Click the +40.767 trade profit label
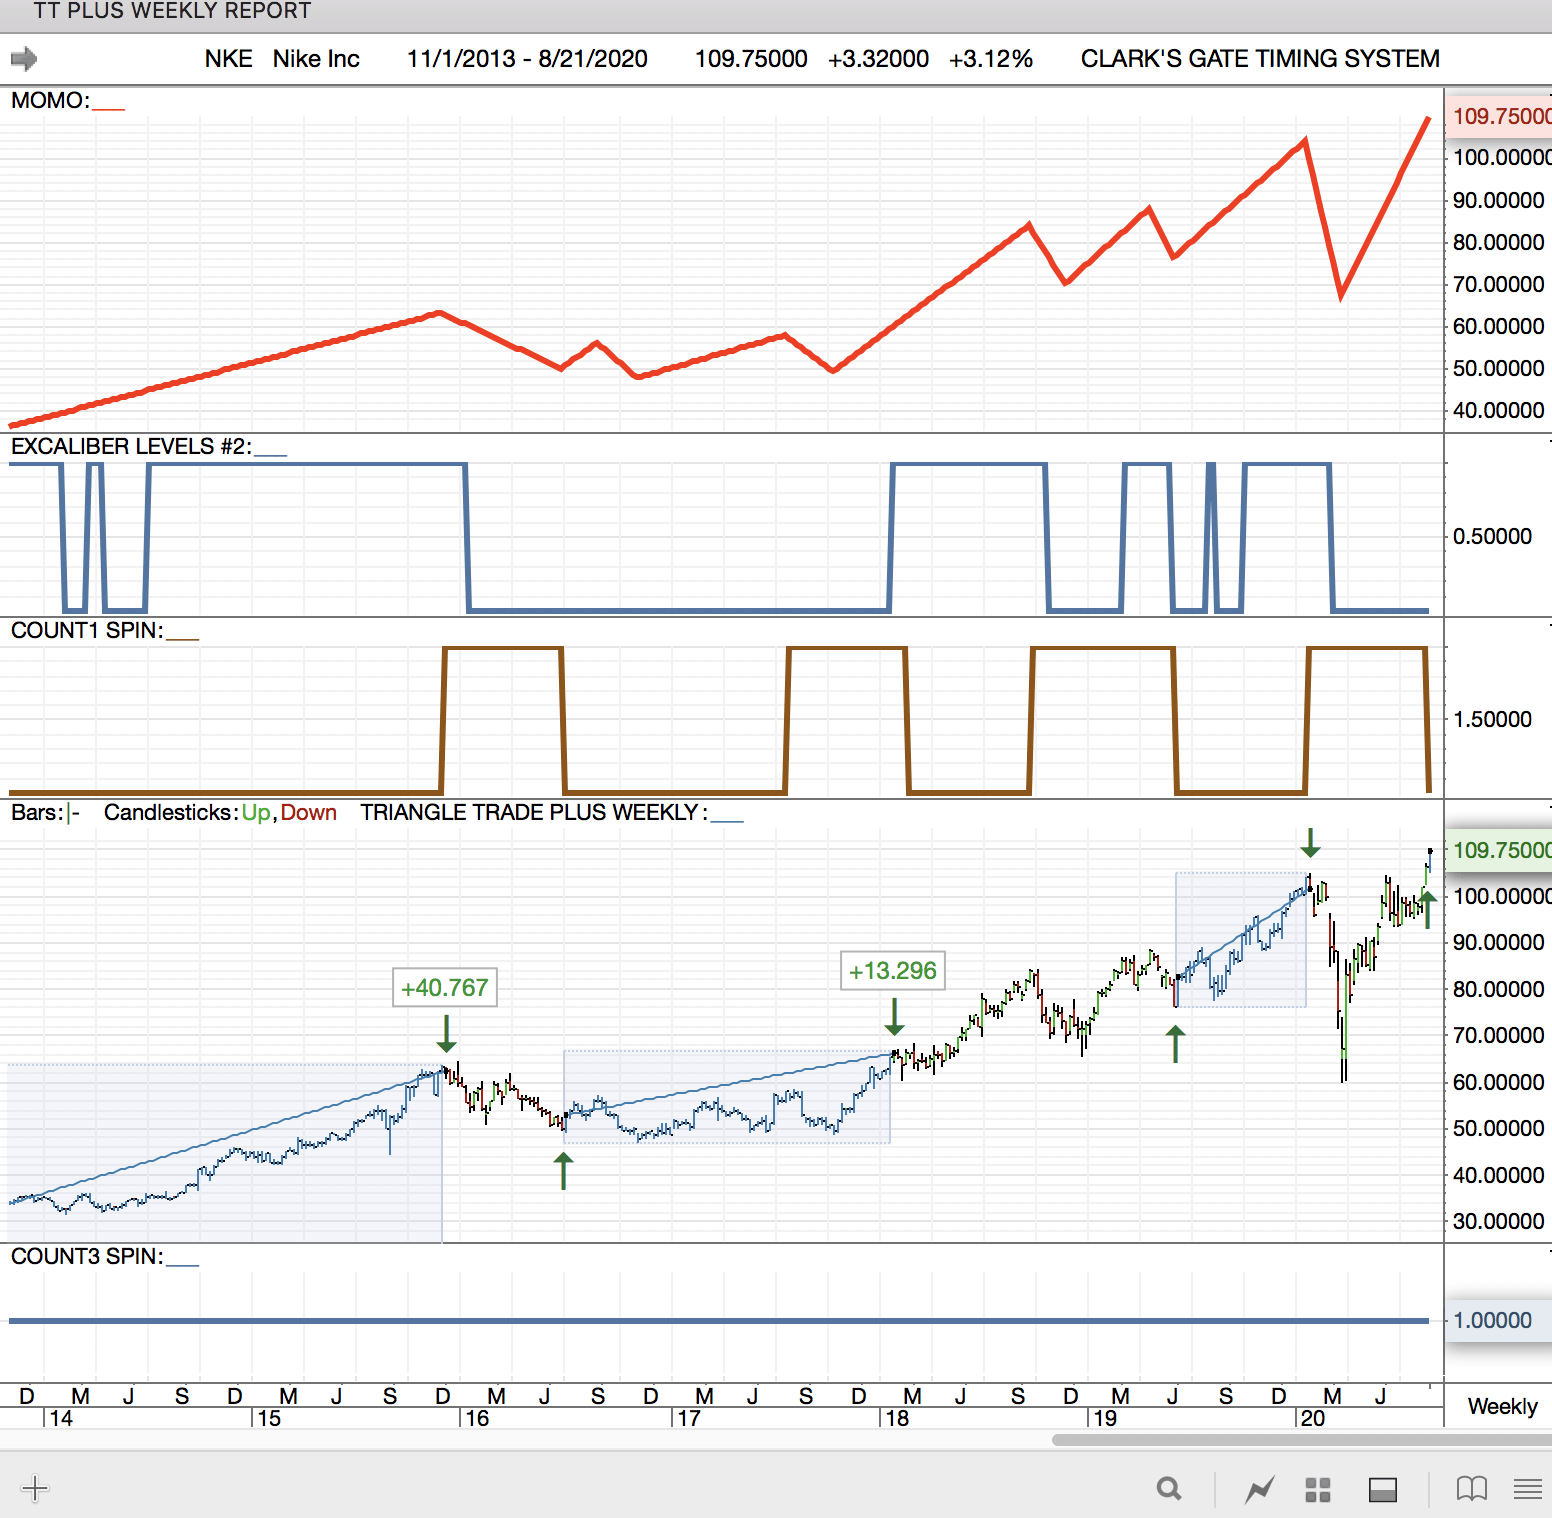 coord(445,988)
